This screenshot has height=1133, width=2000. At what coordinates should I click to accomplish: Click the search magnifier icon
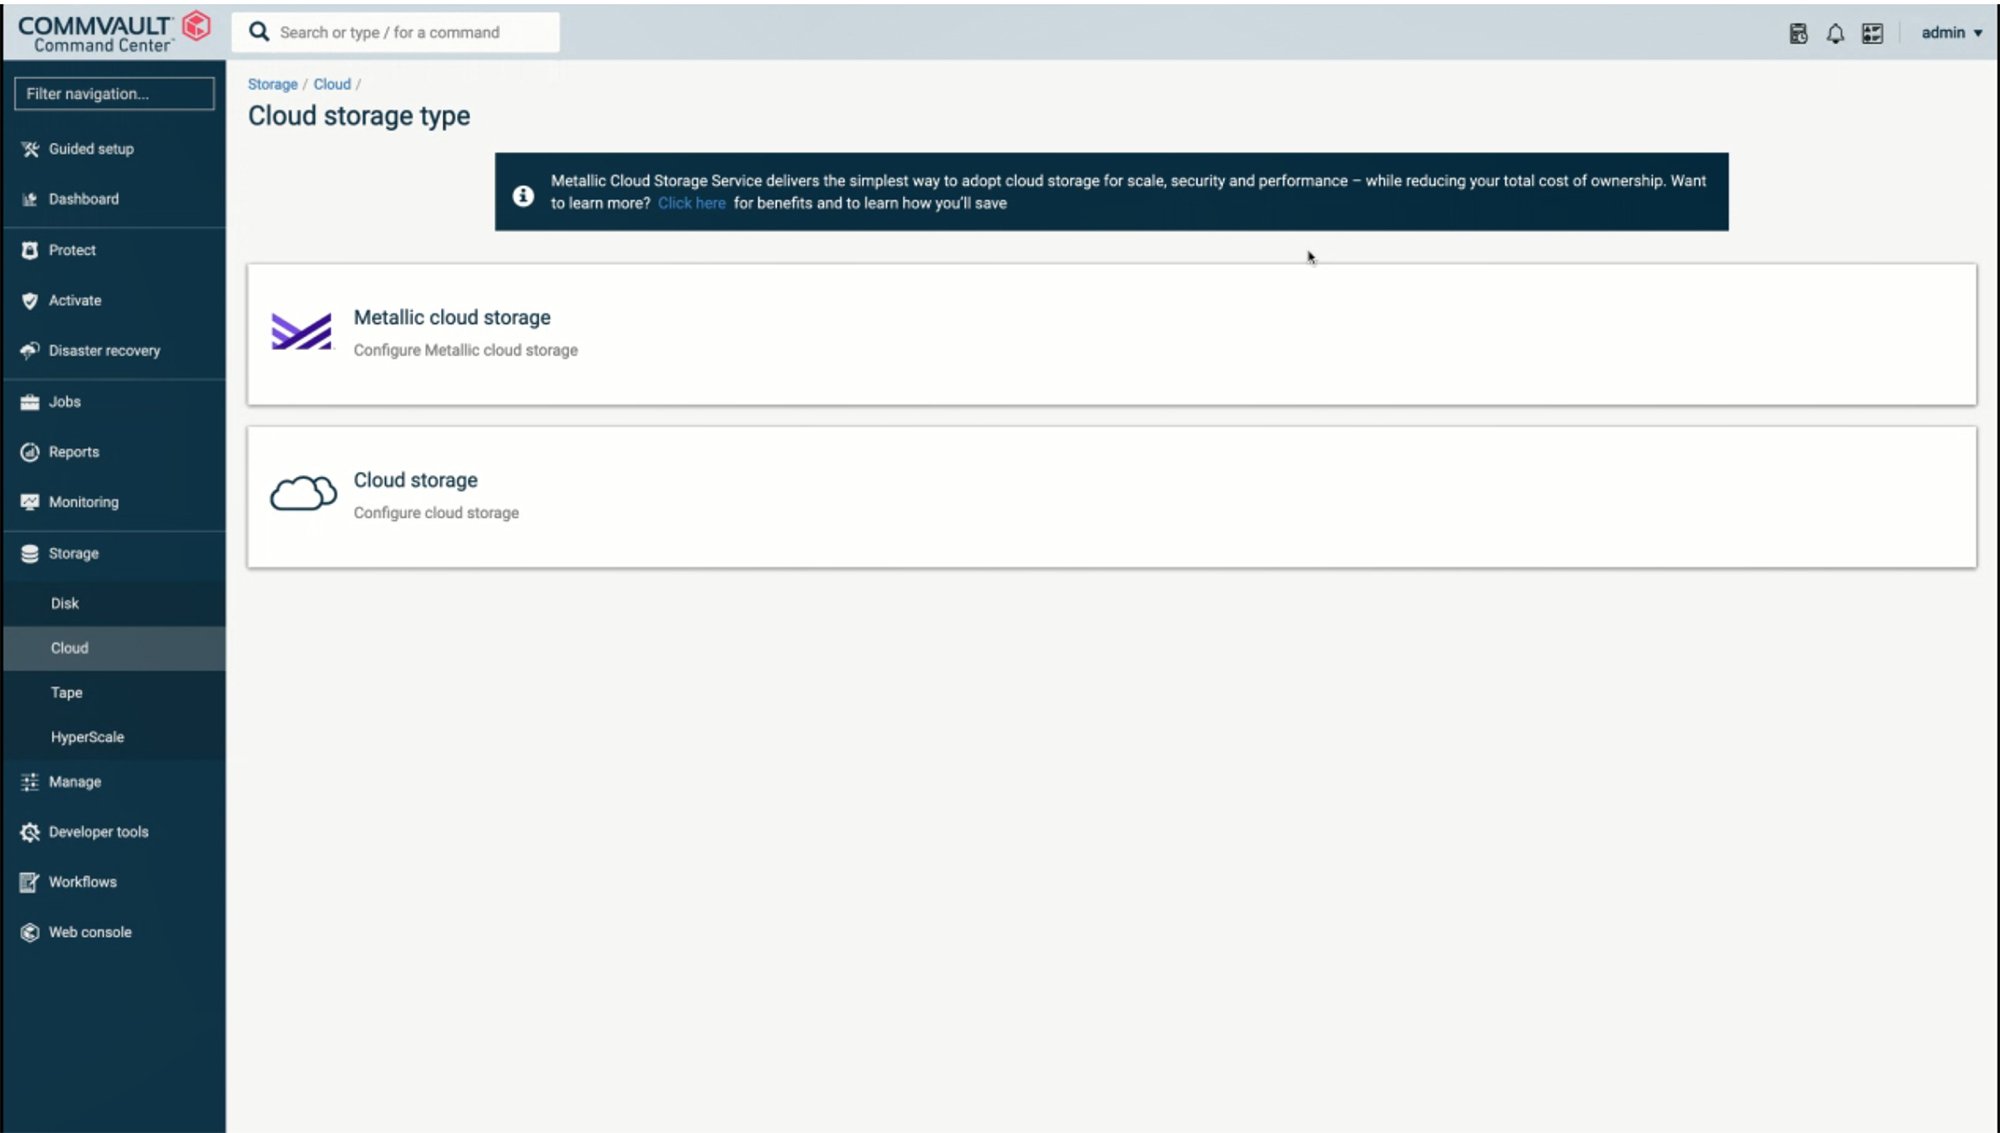258,31
